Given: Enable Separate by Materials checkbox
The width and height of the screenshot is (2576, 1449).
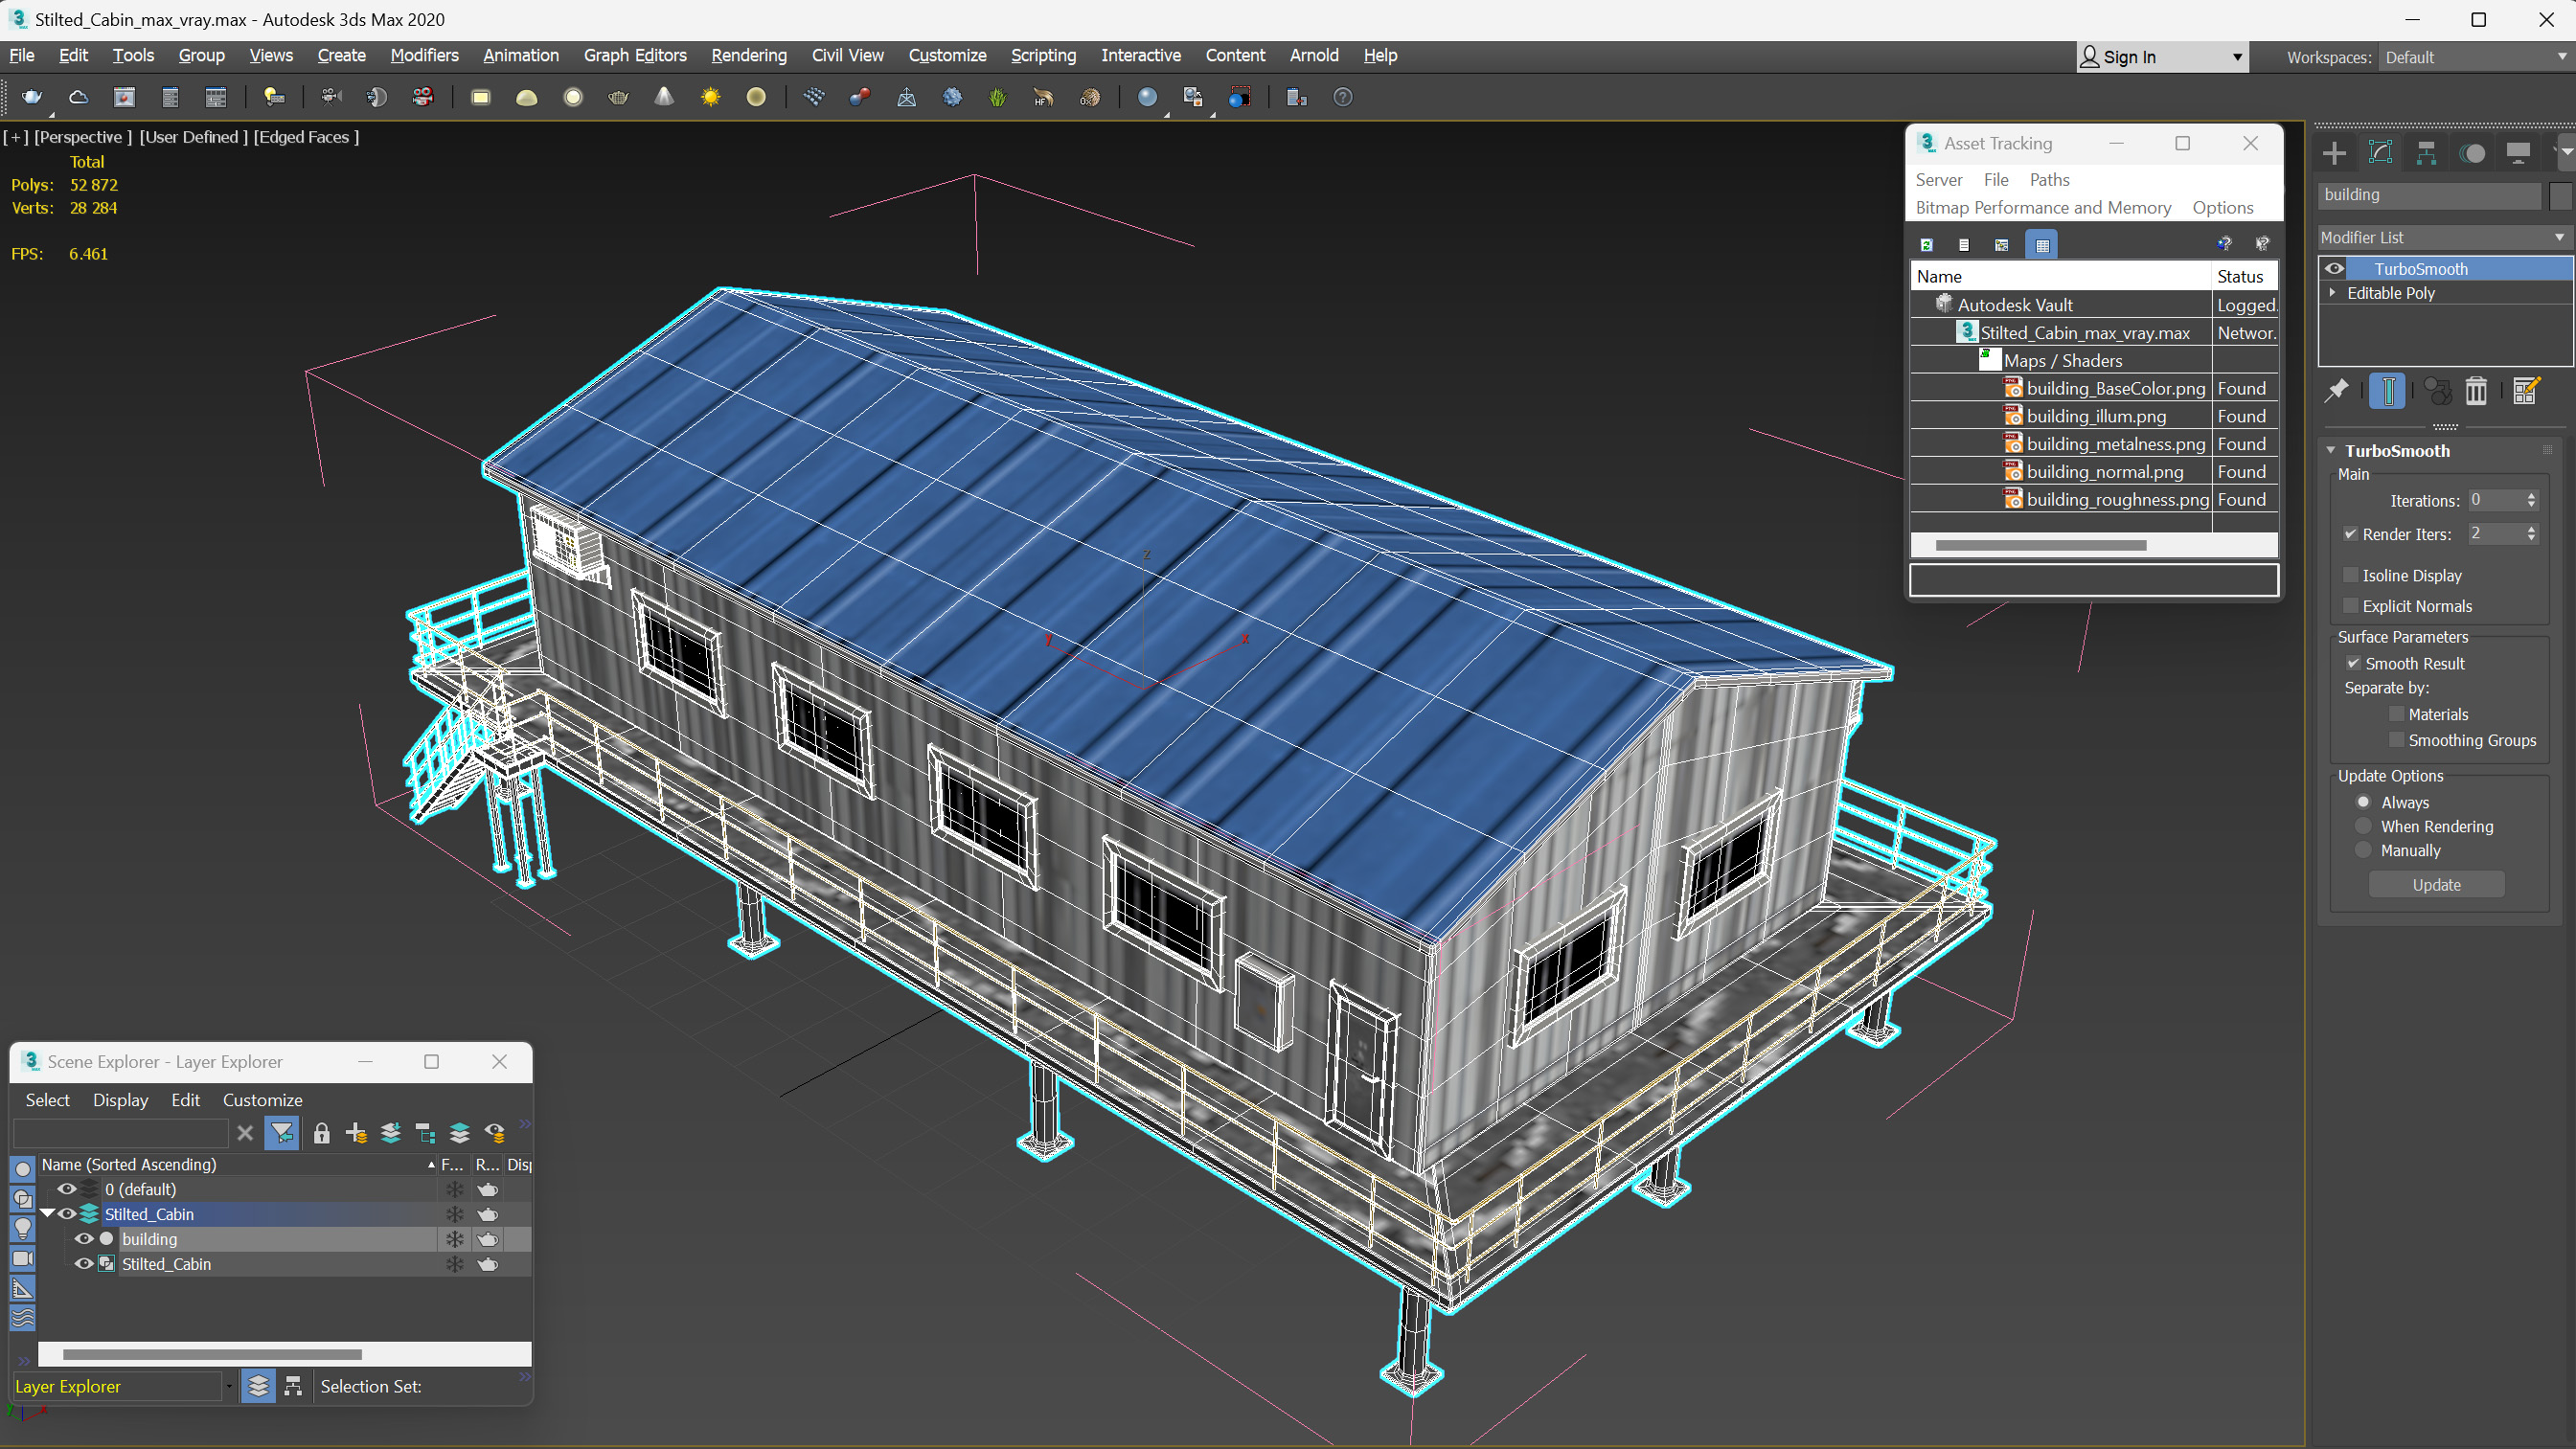Looking at the screenshot, I should 2397,714.
